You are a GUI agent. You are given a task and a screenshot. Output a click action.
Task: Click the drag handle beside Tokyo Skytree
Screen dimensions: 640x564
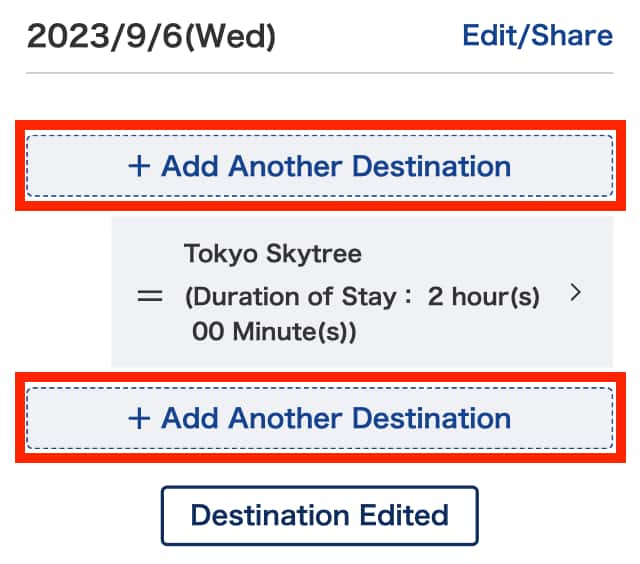click(x=150, y=296)
